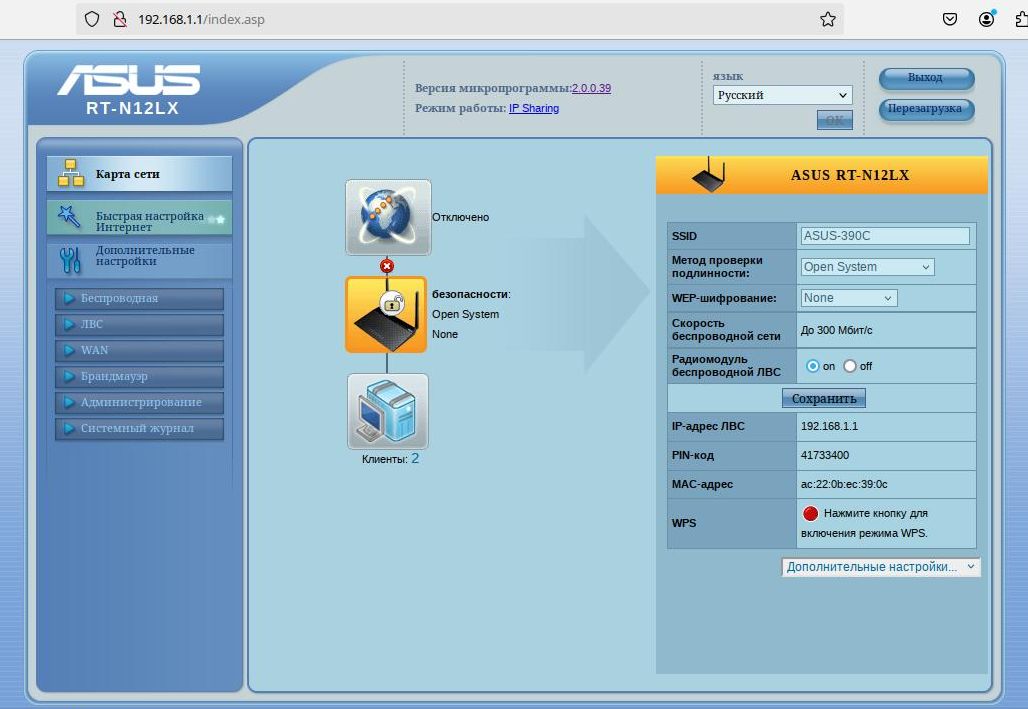Screen dimensions: 1028x709
Task: Click the red disconnected X indicator
Action: point(387,266)
